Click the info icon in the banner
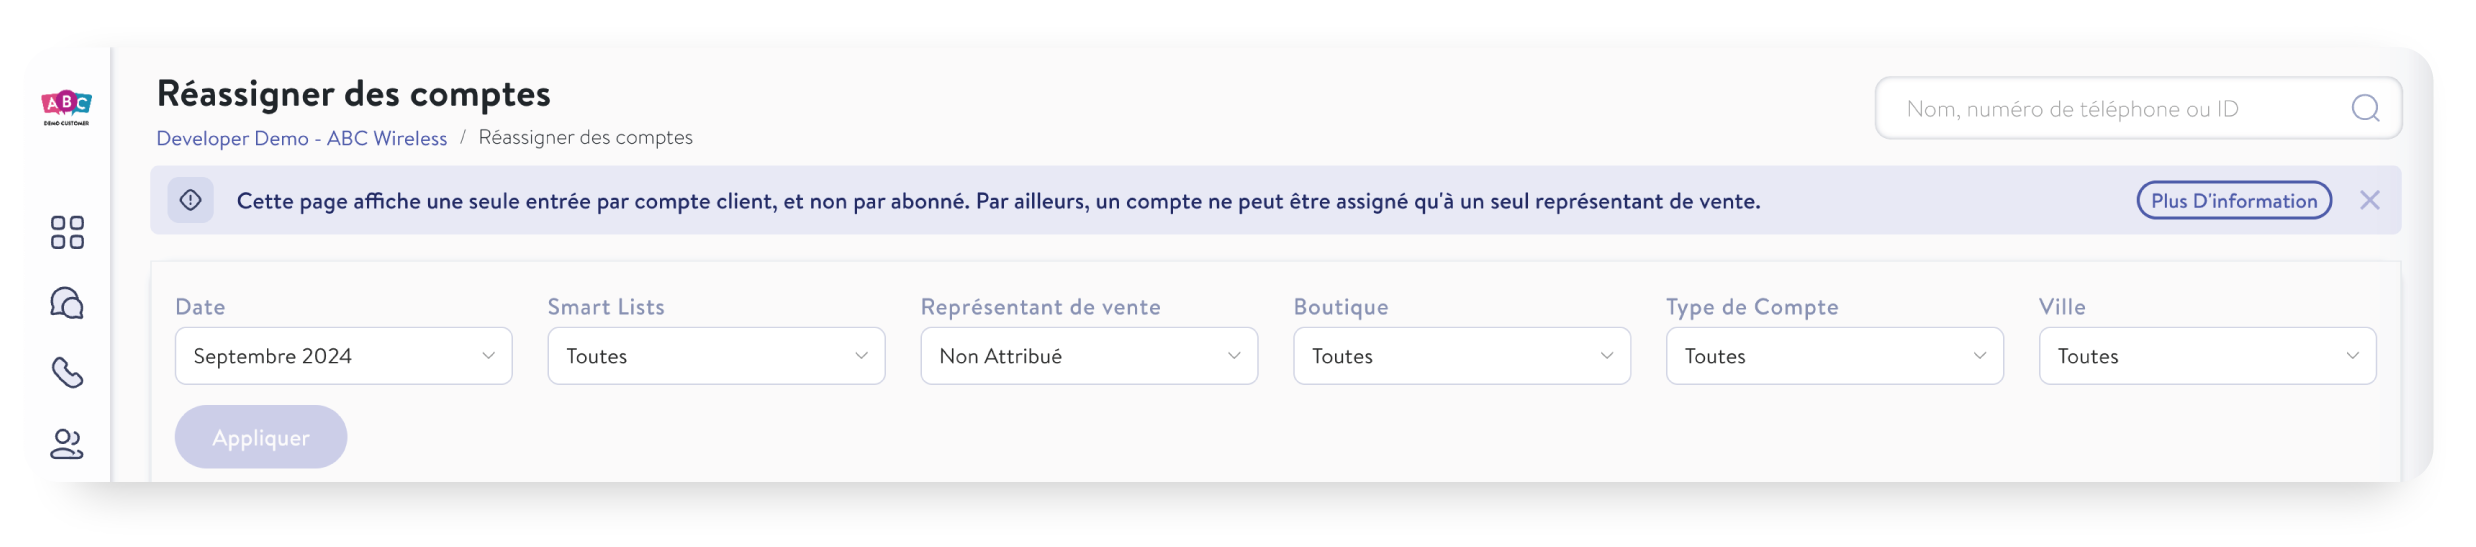The width and height of the screenshot is (2476, 547). [x=191, y=200]
